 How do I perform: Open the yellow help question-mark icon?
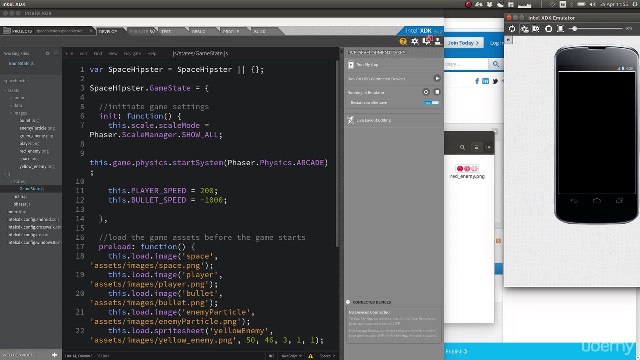(403, 41)
